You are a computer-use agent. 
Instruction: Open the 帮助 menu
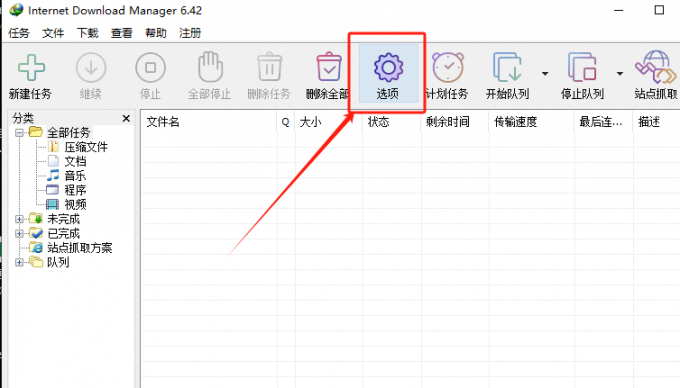(x=156, y=33)
